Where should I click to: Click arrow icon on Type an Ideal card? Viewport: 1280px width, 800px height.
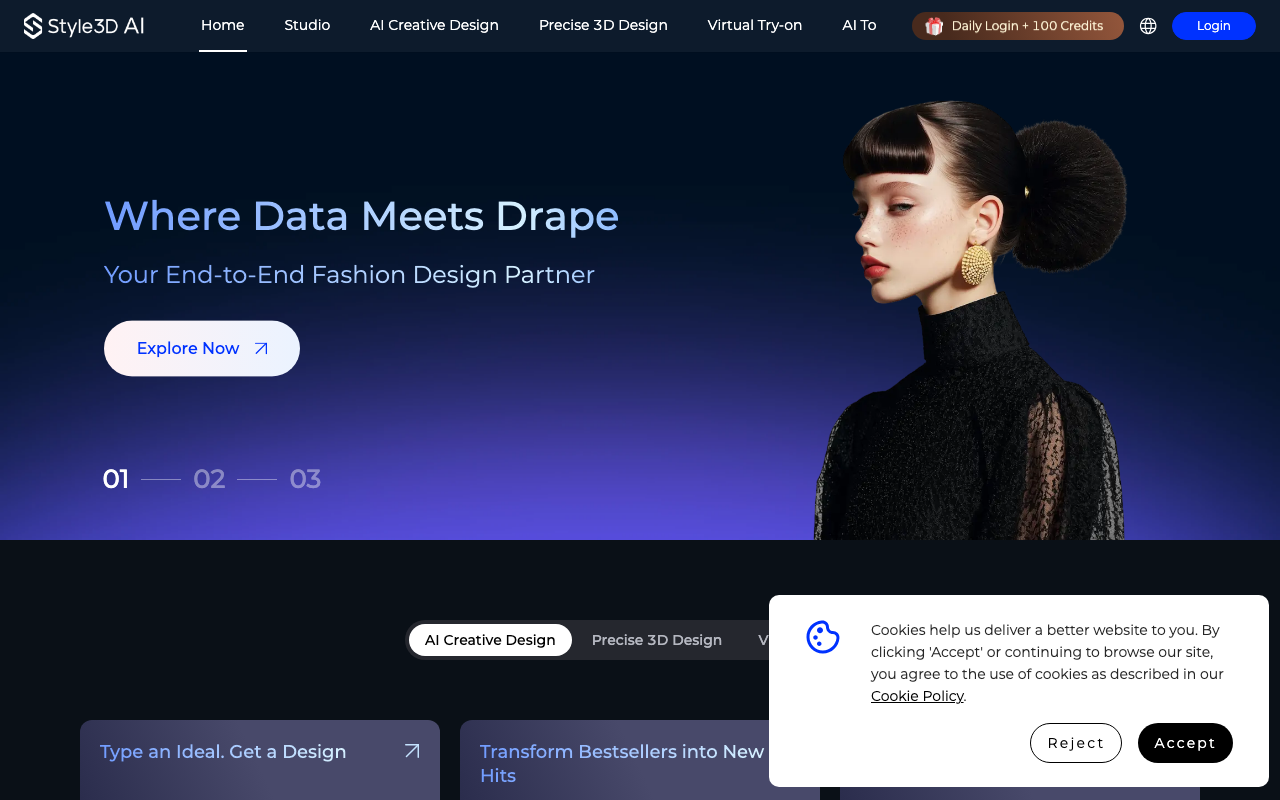(412, 751)
